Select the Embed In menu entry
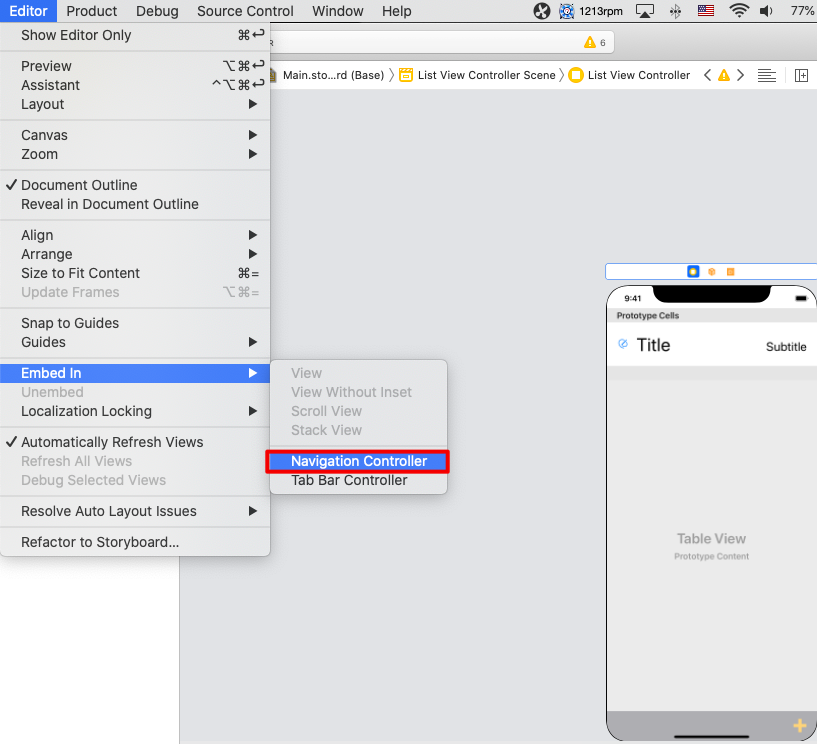817x744 pixels. pos(135,373)
